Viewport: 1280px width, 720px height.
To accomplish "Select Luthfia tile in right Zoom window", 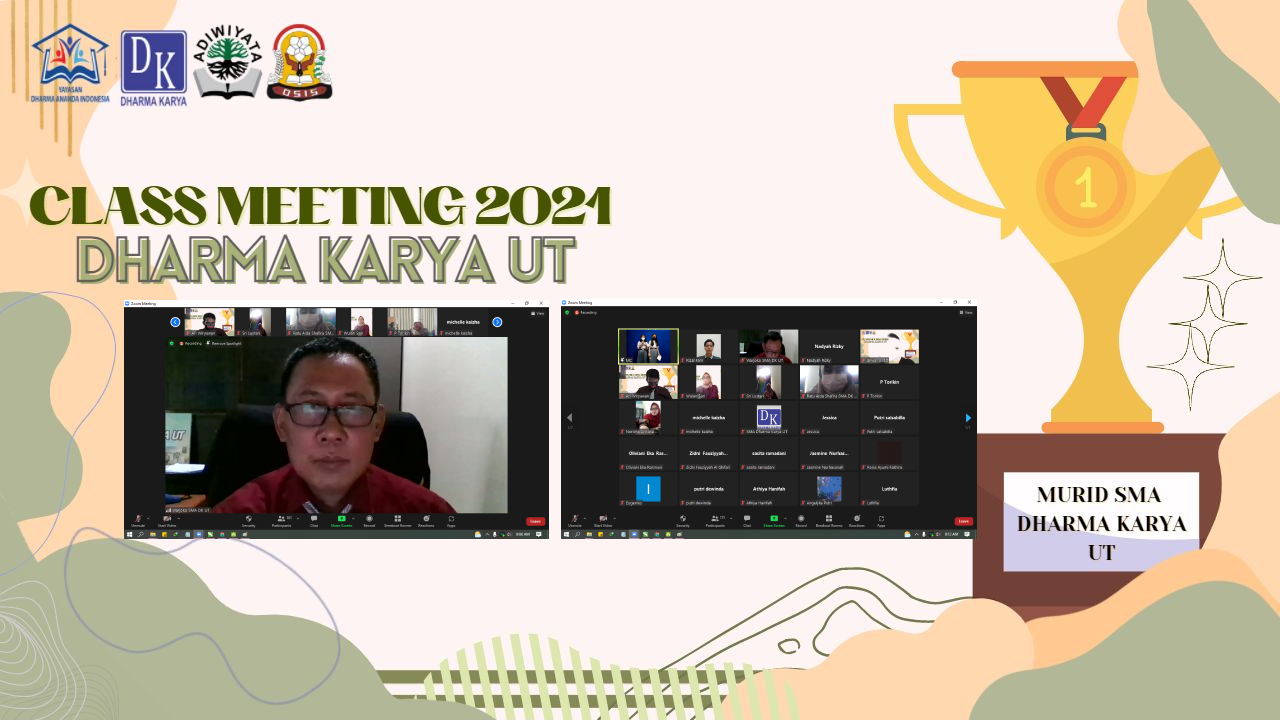I will pyautogui.click(x=889, y=490).
